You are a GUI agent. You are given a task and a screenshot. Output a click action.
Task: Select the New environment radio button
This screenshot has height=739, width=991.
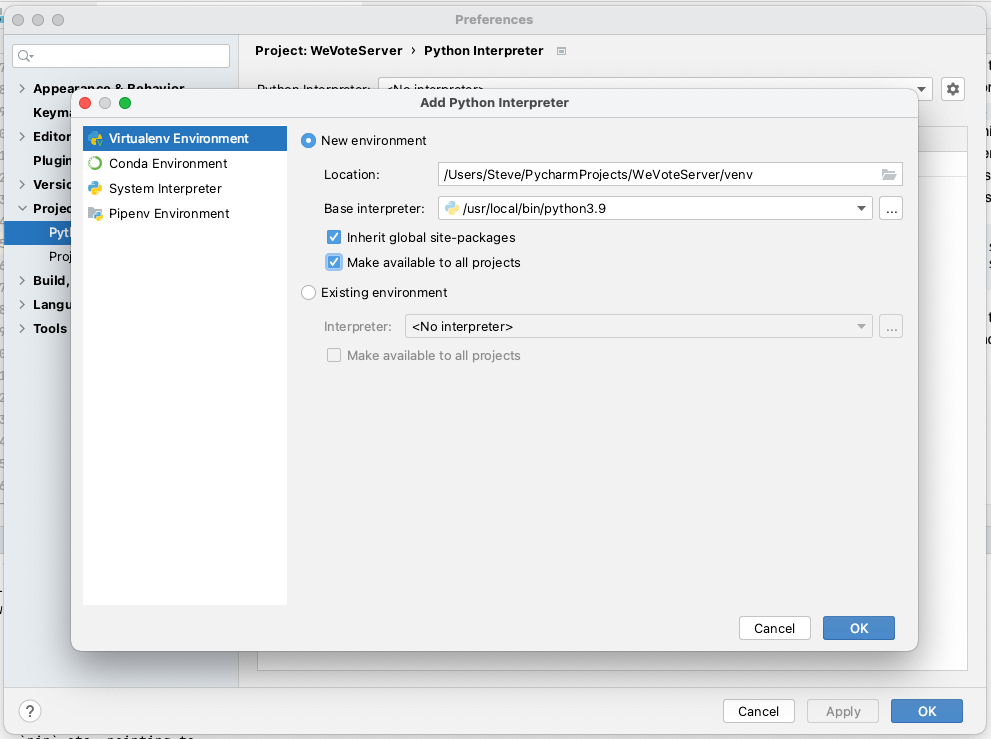308,140
